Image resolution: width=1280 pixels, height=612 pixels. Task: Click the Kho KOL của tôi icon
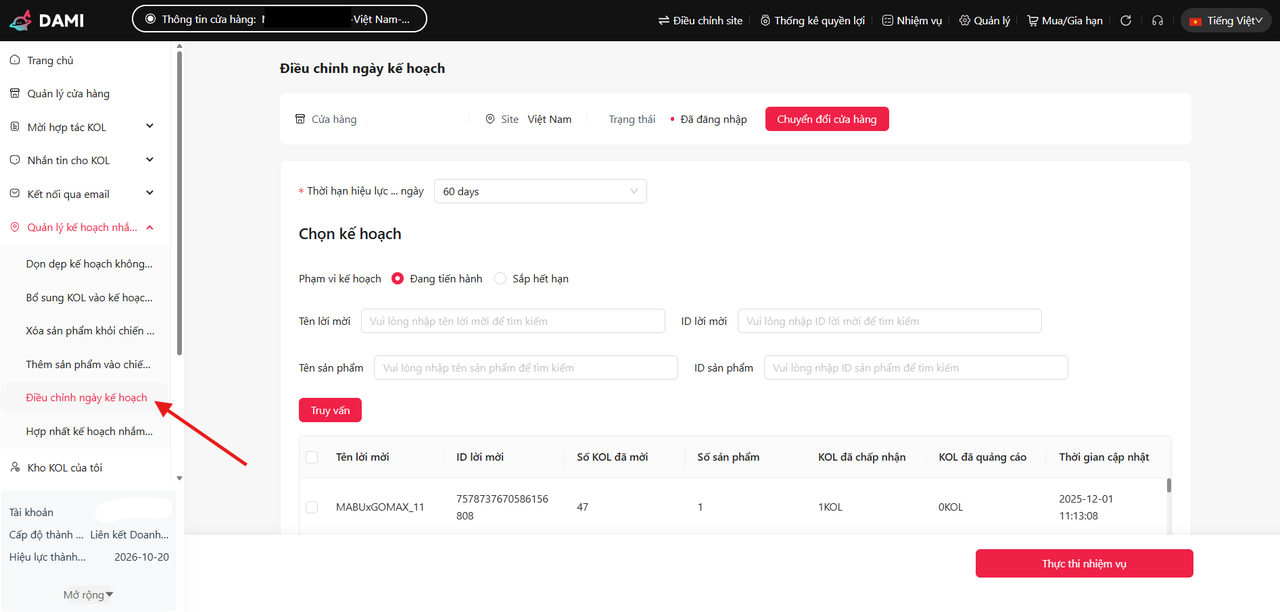pos(15,467)
